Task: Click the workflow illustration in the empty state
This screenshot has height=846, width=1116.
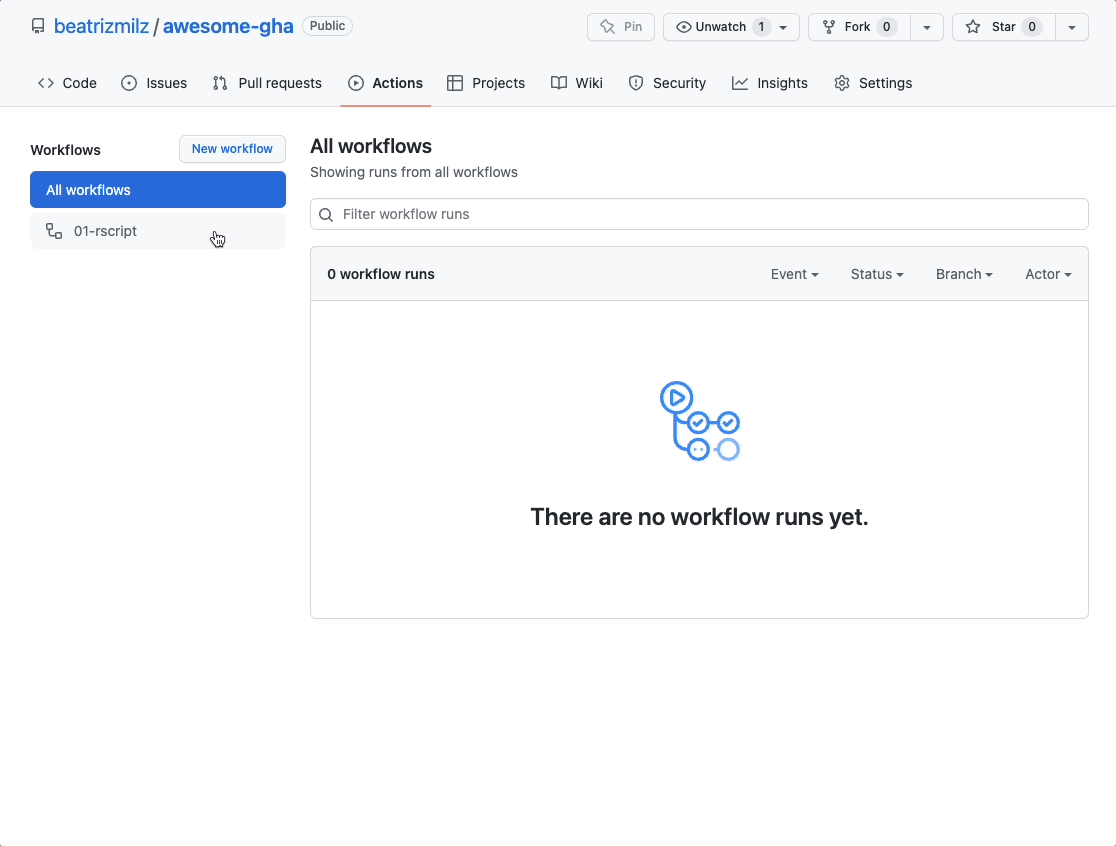Action: click(699, 421)
